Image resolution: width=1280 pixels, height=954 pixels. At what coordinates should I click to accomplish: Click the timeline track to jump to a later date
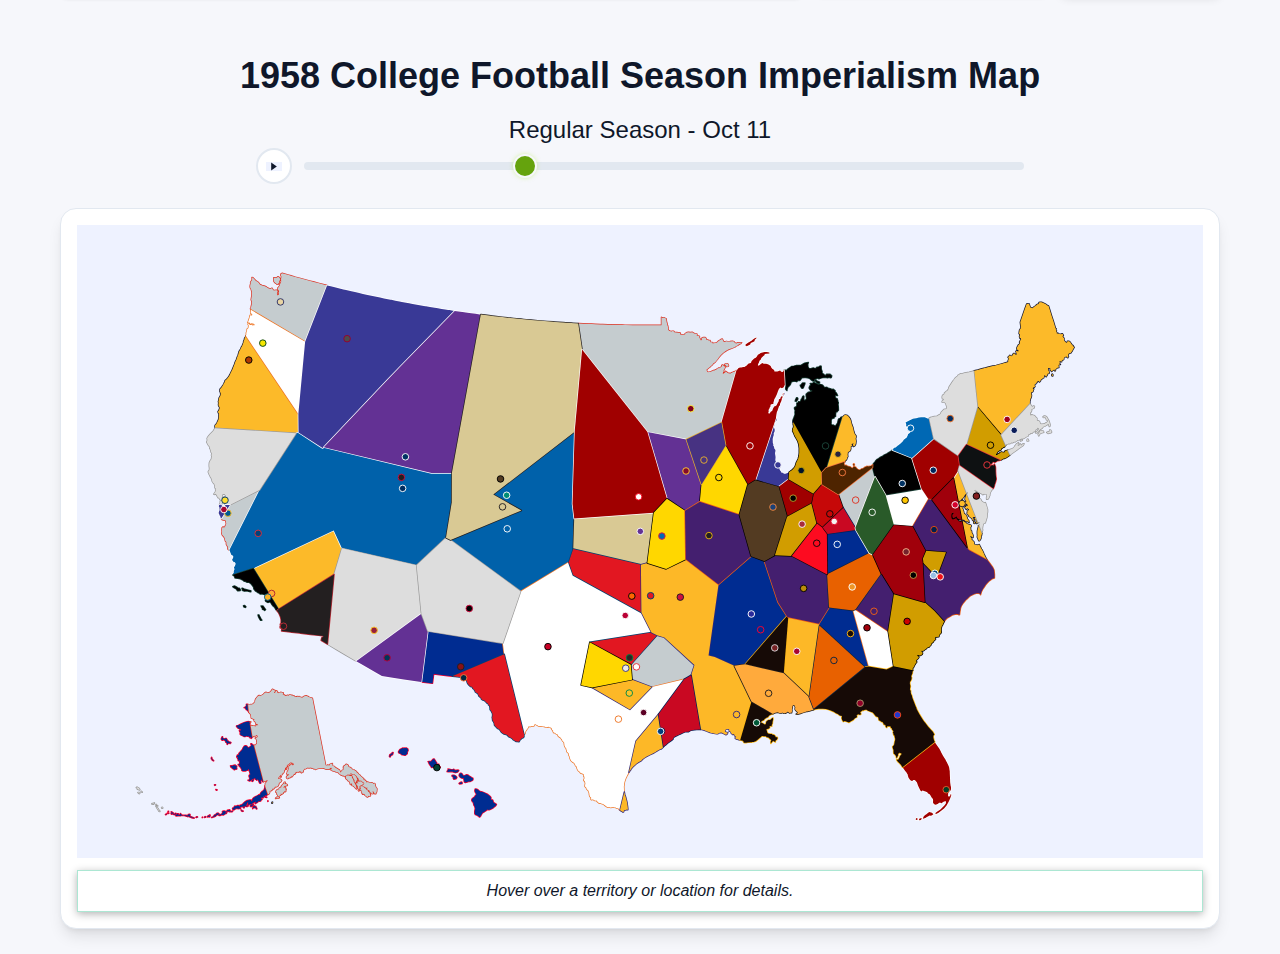800,166
